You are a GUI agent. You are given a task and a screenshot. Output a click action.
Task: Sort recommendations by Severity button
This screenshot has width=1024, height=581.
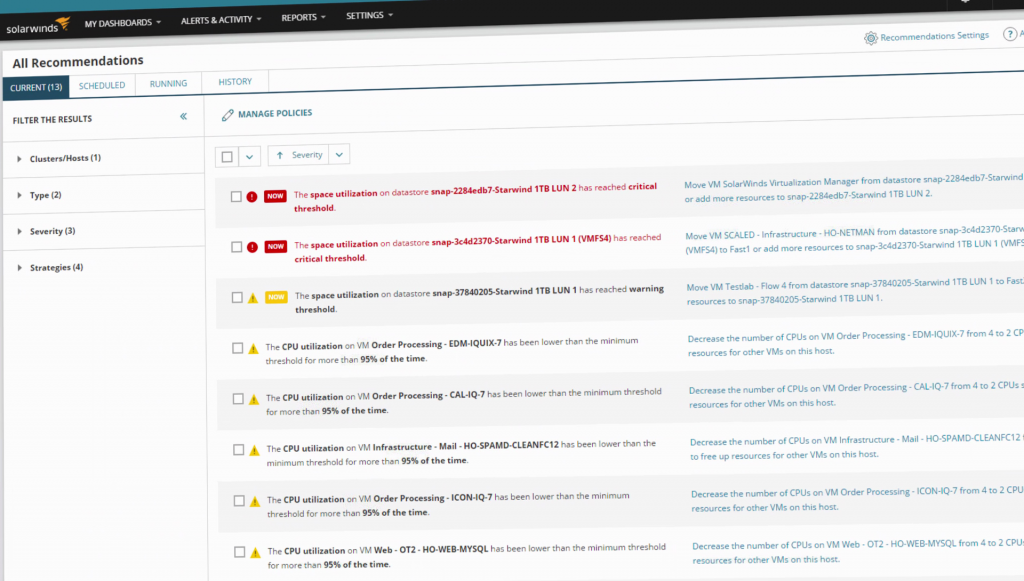coord(298,155)
